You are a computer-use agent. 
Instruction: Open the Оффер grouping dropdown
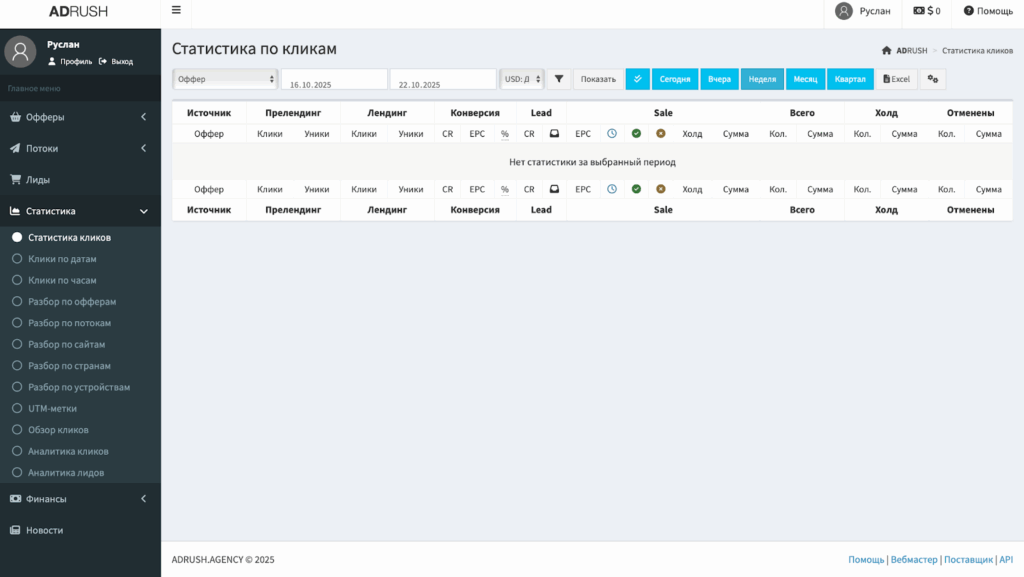225,79
